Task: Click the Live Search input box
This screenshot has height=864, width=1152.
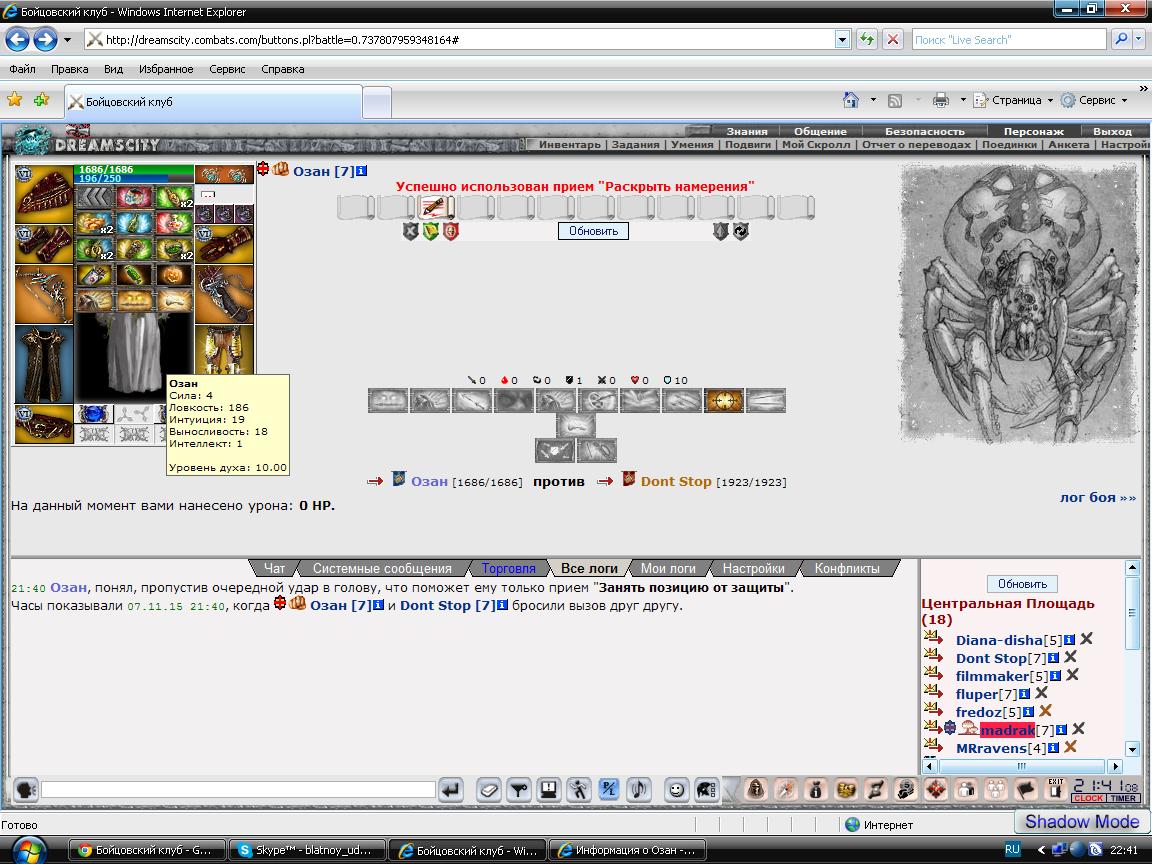Action: 1008,40
